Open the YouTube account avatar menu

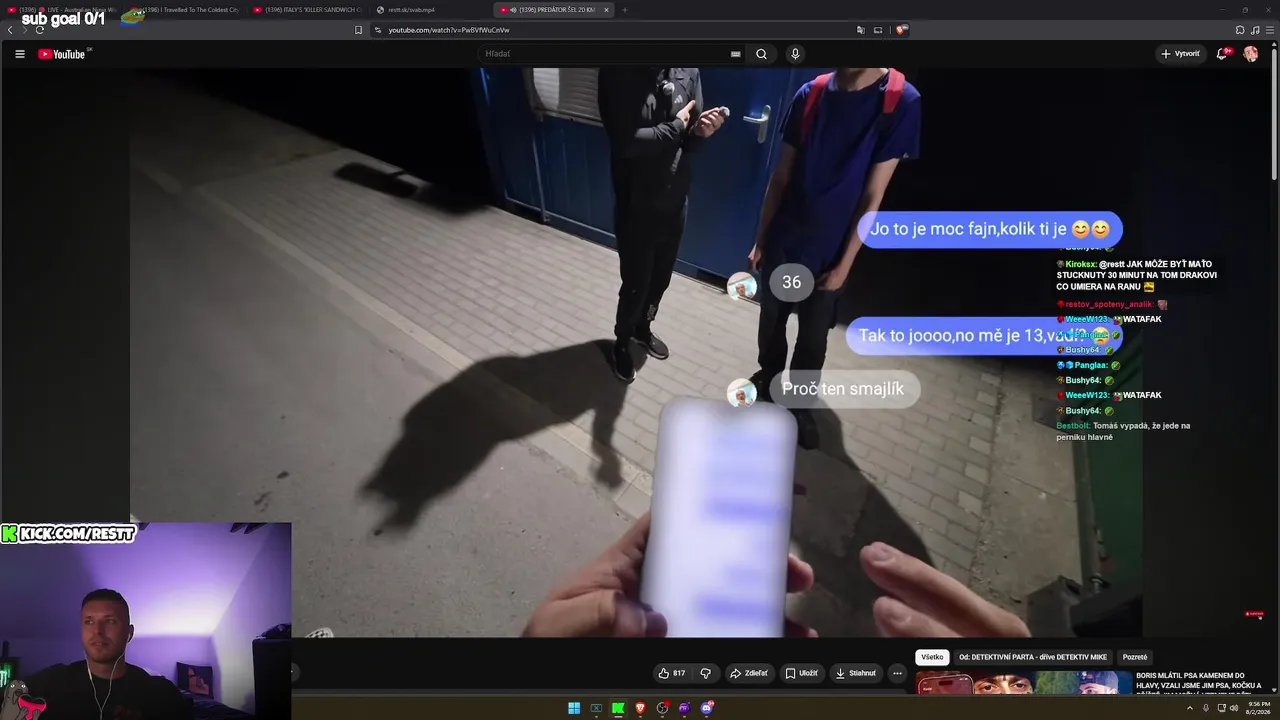coord(1250,54)
